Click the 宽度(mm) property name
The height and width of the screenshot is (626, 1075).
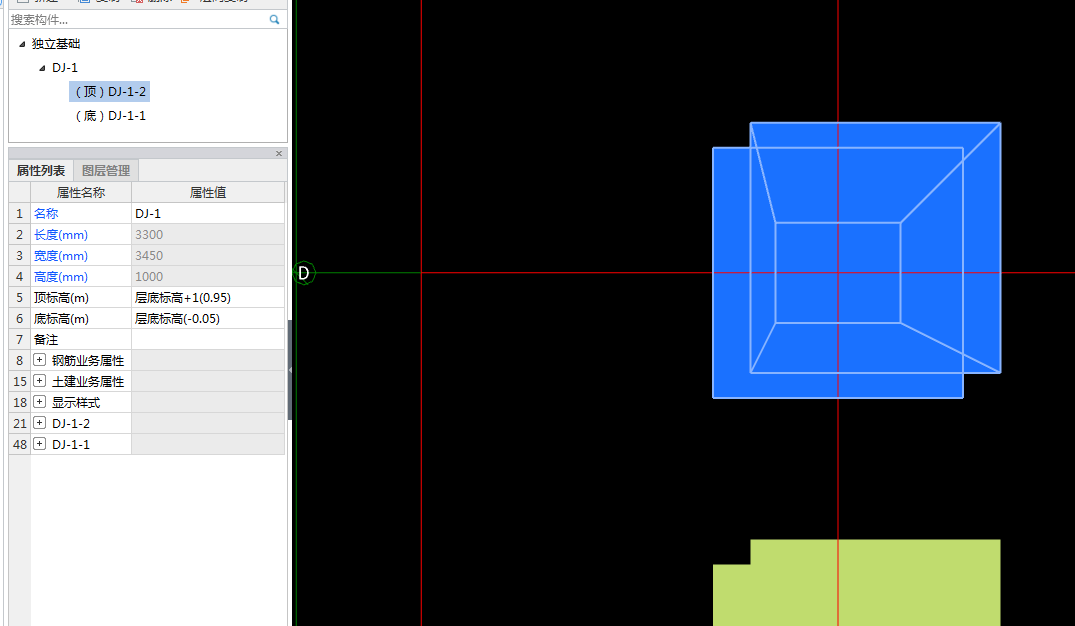[61, 256]
